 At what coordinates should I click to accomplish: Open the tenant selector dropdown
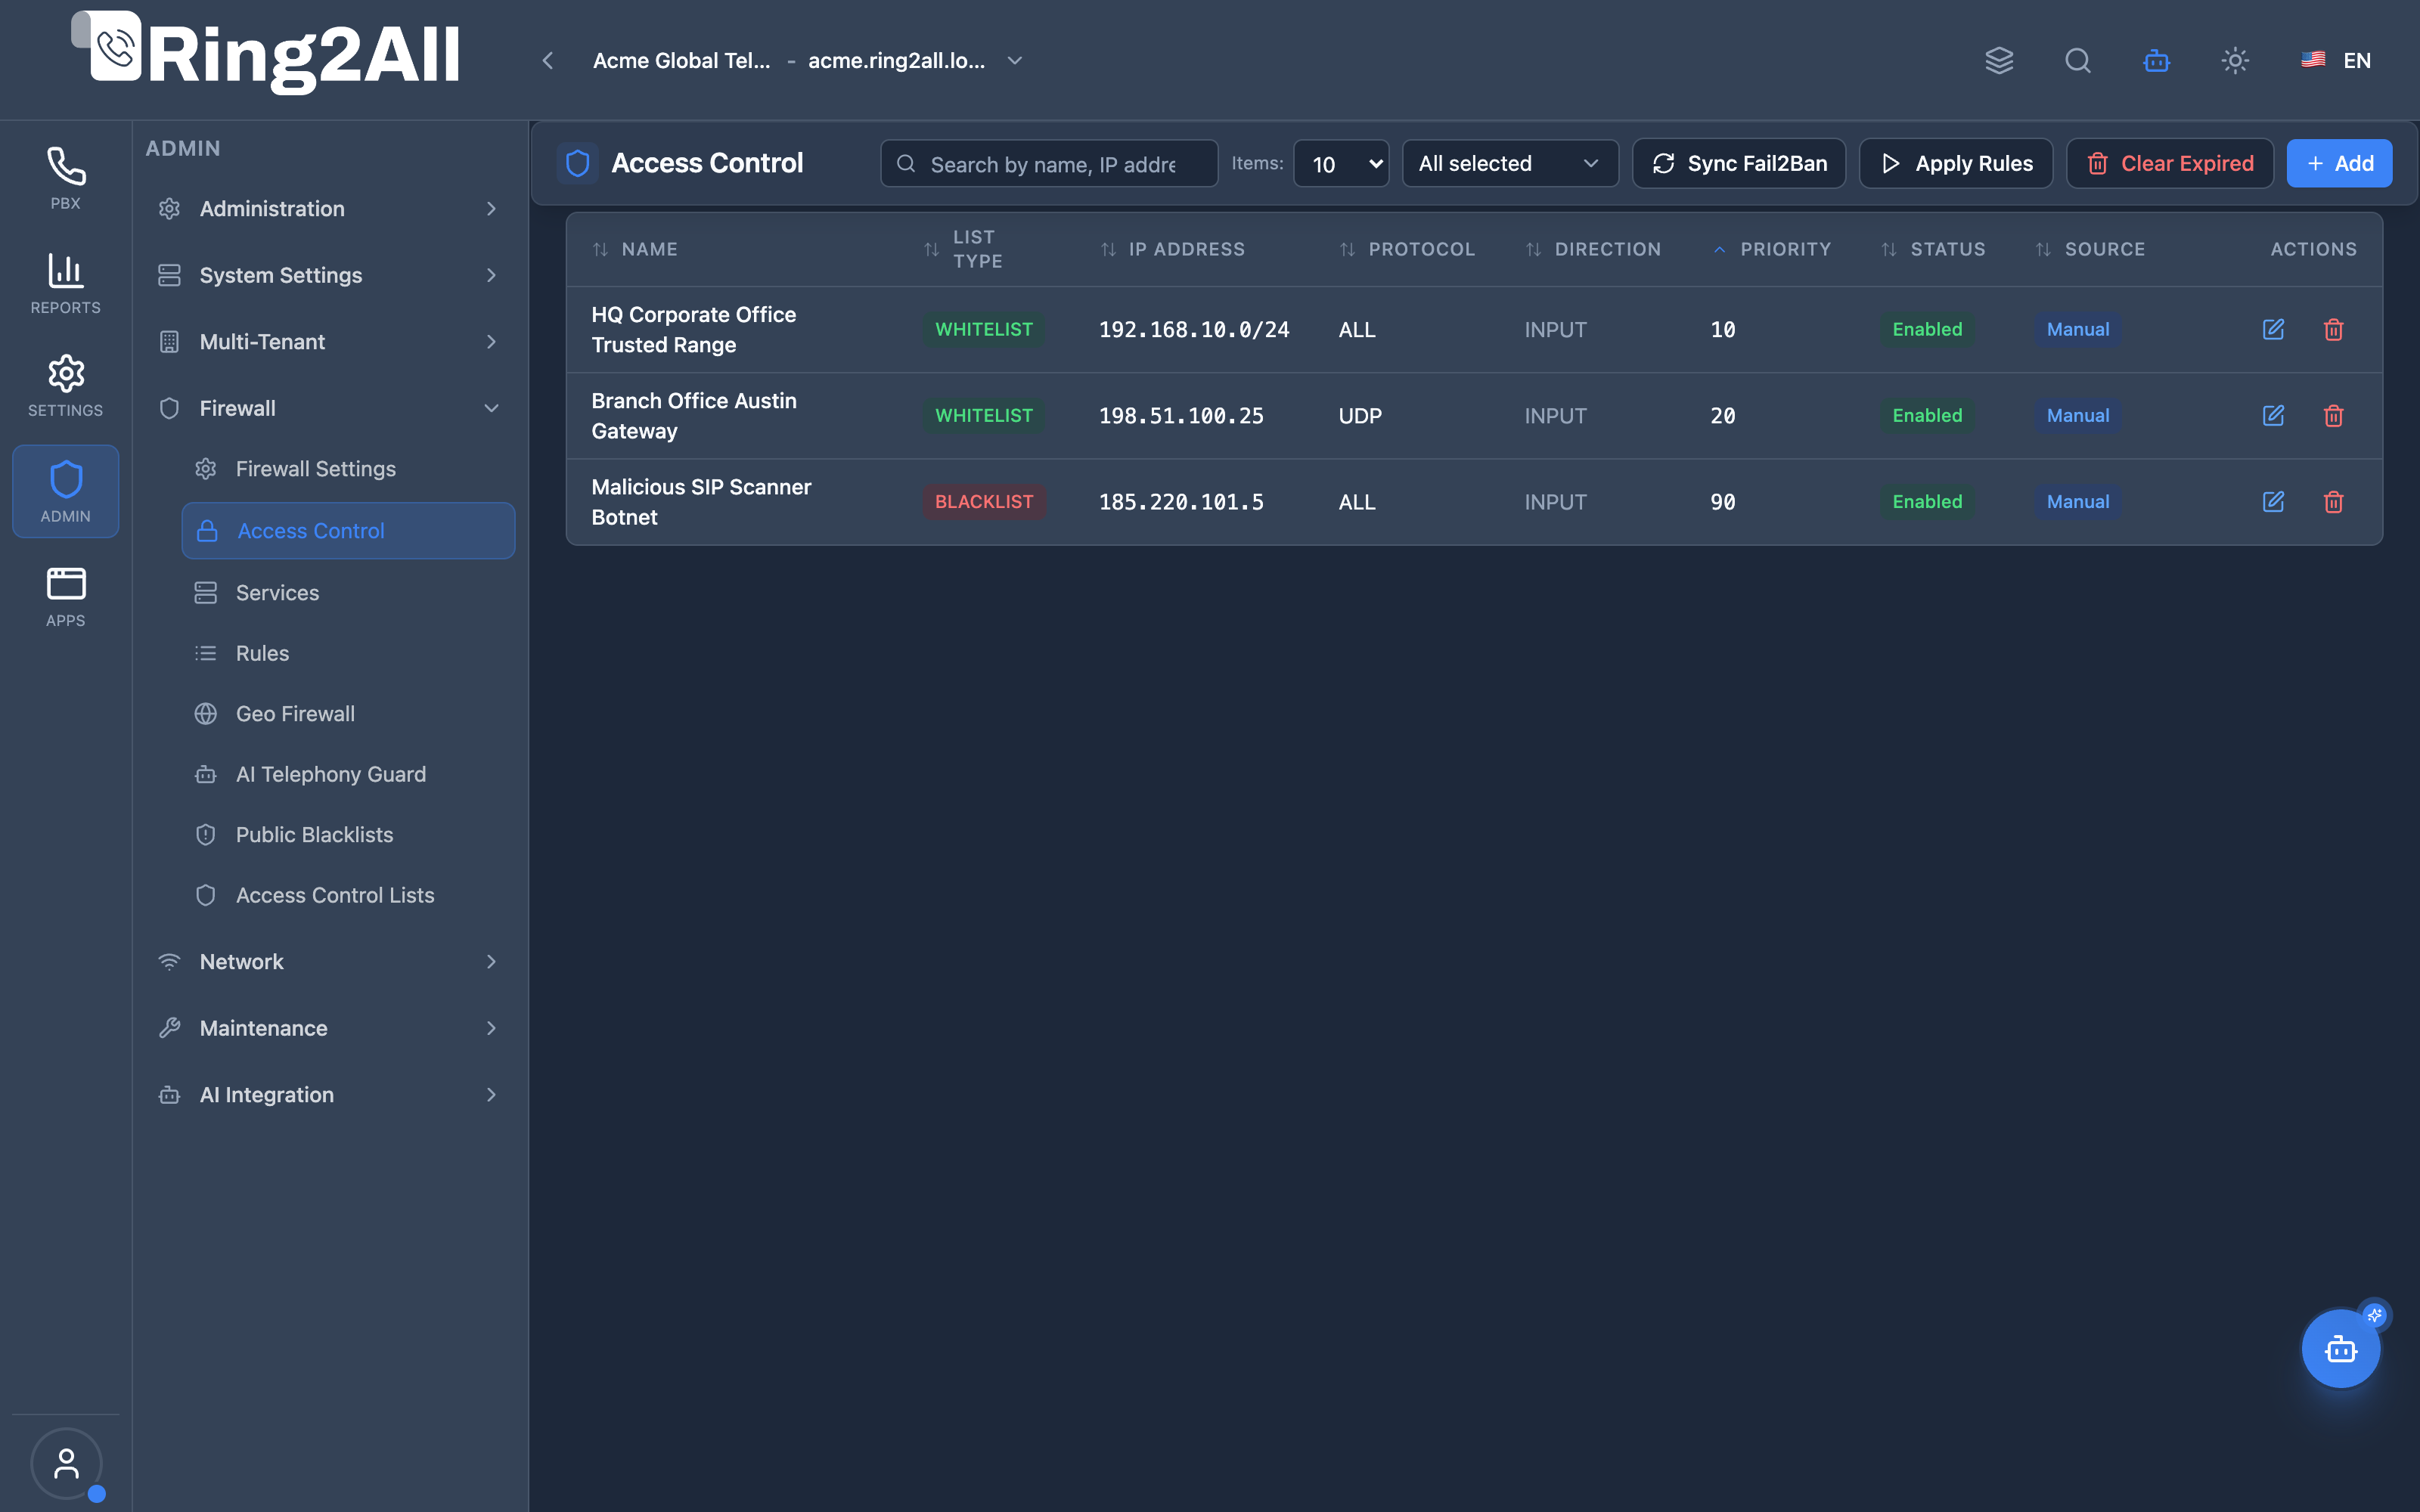pyautogui.click(x=808, y=60)
